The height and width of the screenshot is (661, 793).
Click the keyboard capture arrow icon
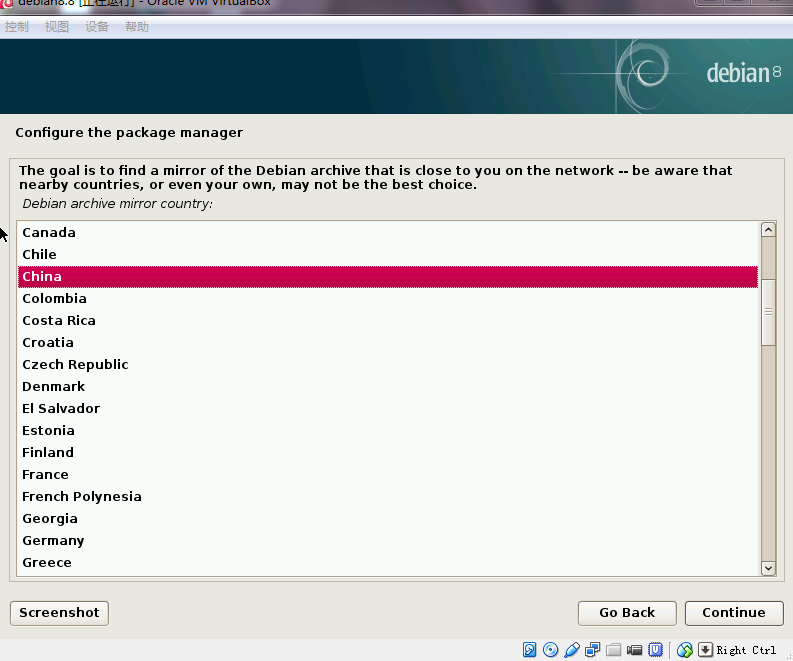point(705,650)
